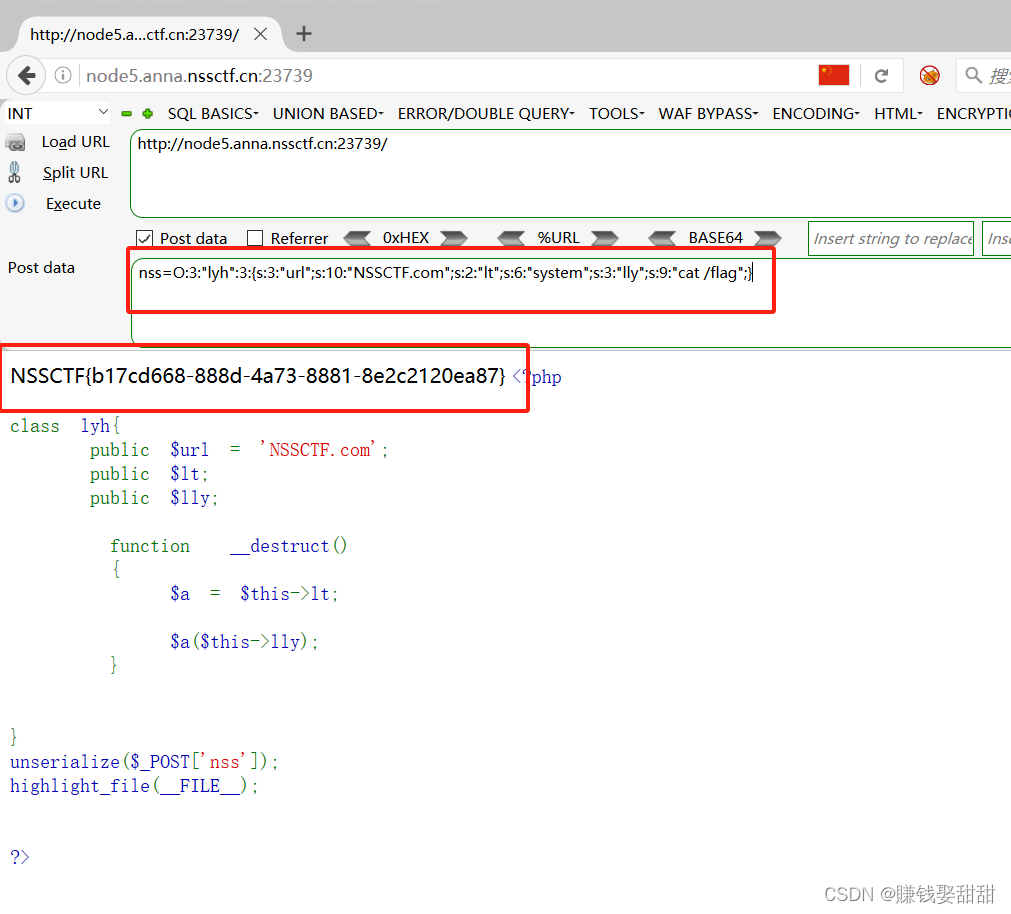This screenshot has height=914, width=1011.
Task: Click the '$a($this->lly);' code line
Action: 244,642
